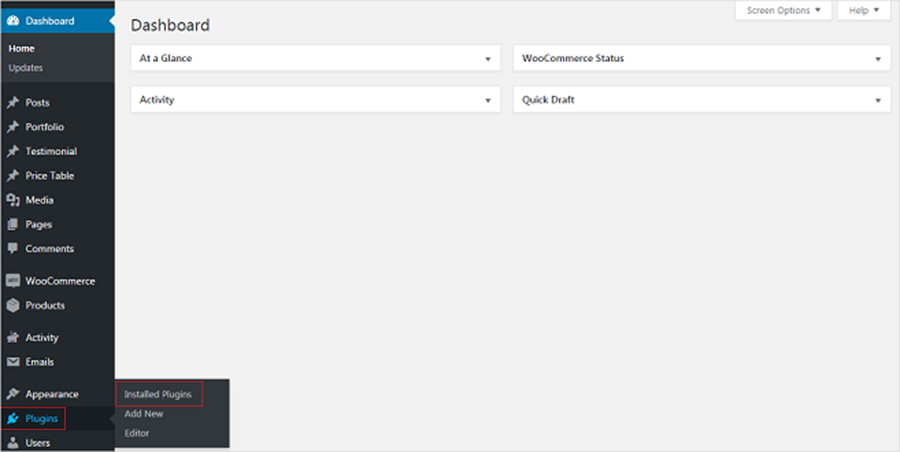900x452 pixels.
Task: Open the Price Table menu label
Action: [x=50, y=176]
